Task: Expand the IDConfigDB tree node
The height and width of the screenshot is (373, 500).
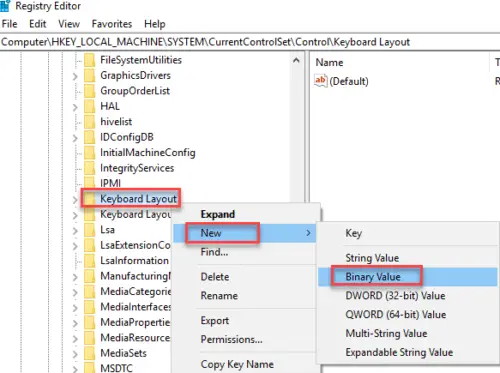Action: click(x=75, y=138)
